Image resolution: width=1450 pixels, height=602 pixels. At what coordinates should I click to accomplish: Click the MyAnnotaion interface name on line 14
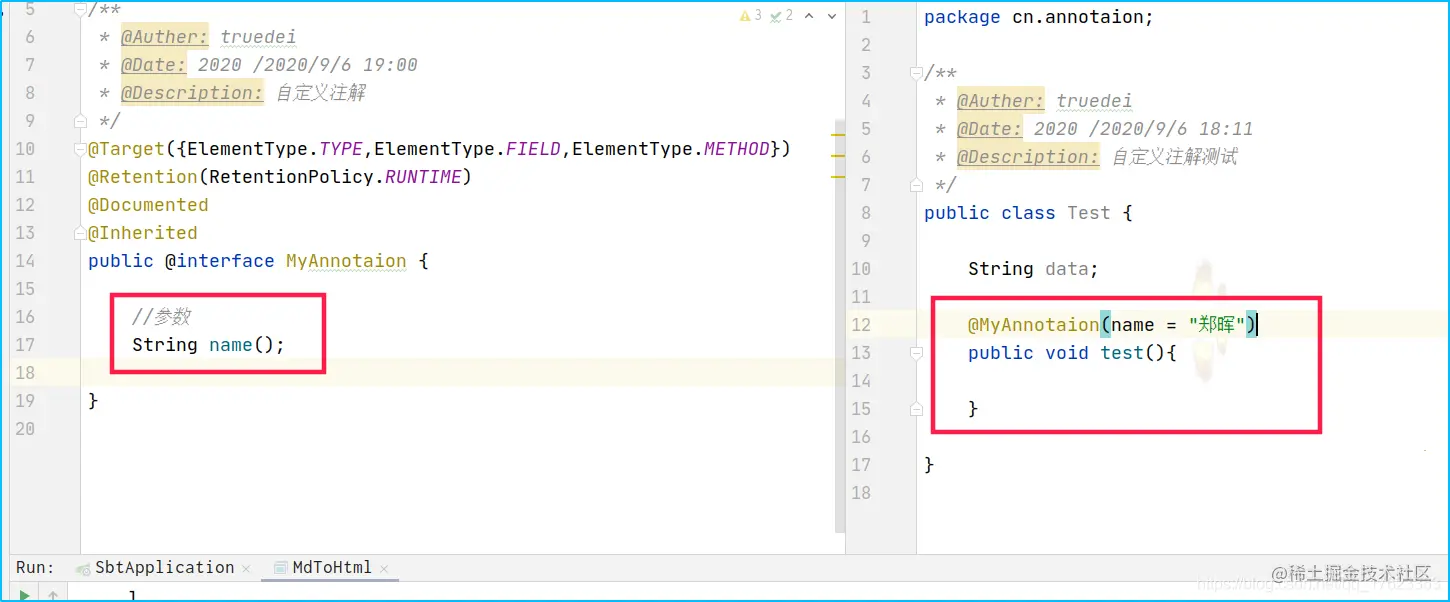[346, 261]
